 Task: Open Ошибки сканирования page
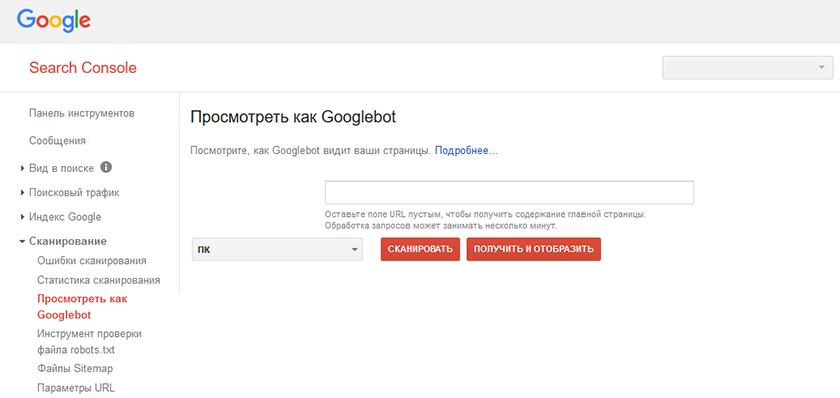pyautogui.click(x=92, y=261)
